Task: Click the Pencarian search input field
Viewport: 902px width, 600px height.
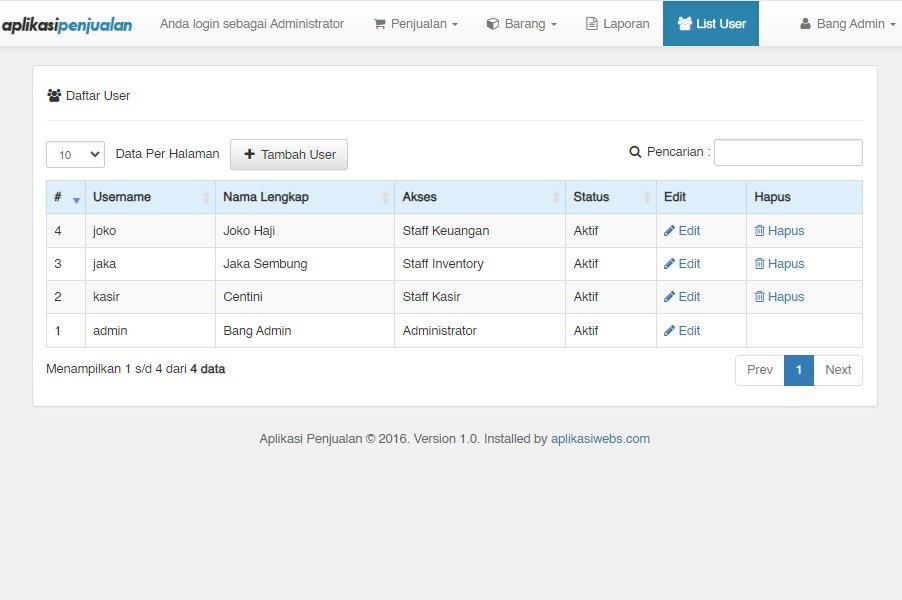Action: [x=788, y=152]
